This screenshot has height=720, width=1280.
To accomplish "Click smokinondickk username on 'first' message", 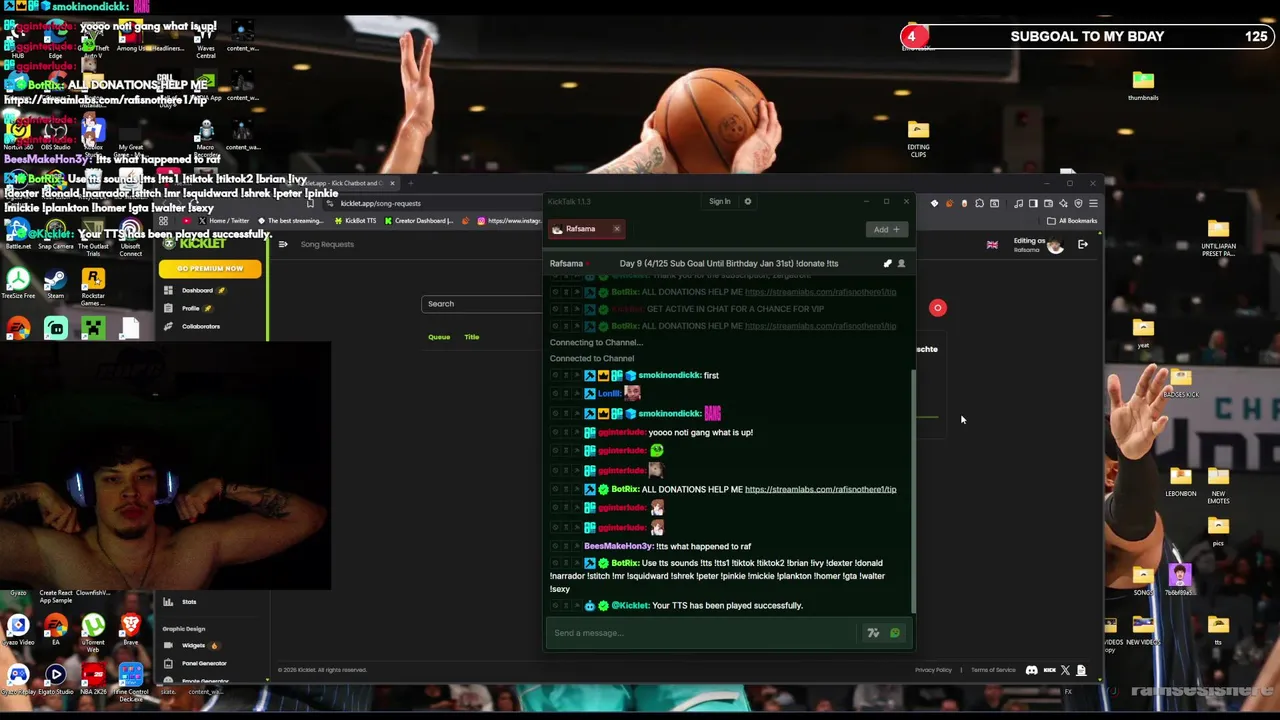I will (669, 375).
